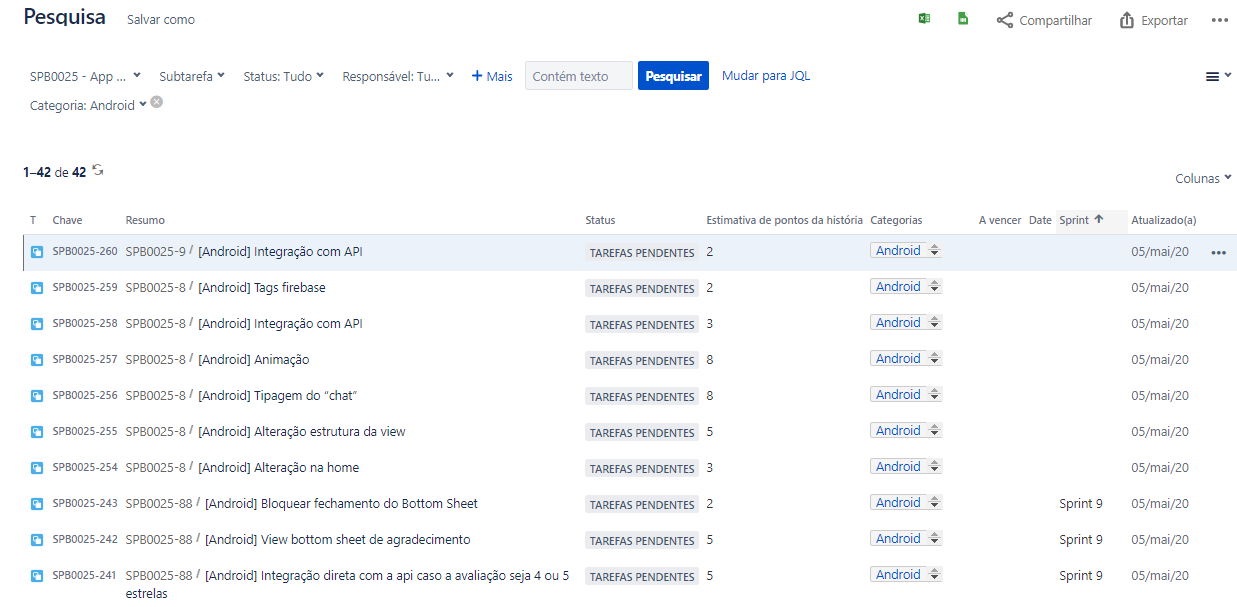
Task: Click subtask type icon for SPB0025-243
Action: click(37, 504)
